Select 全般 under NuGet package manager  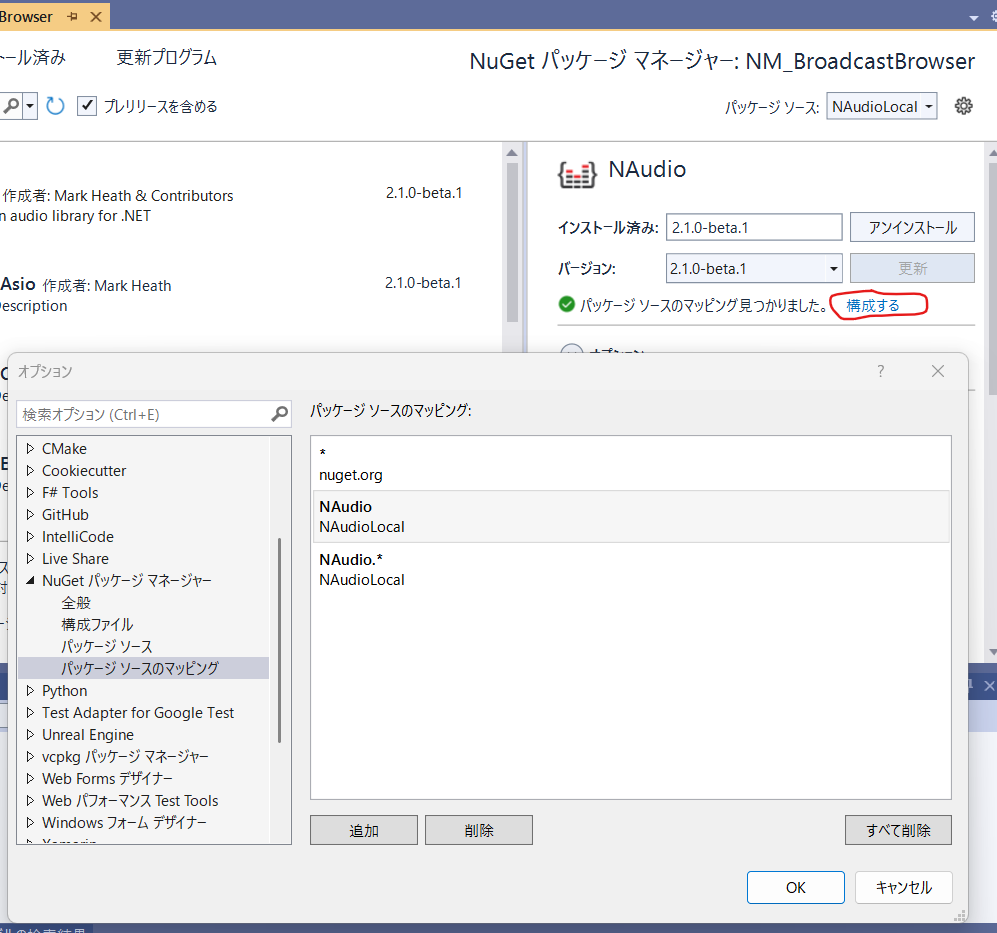(76, 603)
